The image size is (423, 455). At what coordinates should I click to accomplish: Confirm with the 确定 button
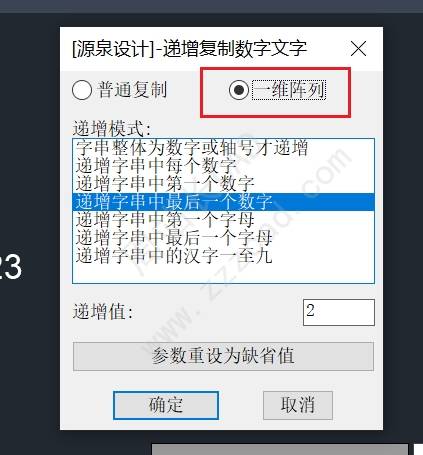coord(166,405)
